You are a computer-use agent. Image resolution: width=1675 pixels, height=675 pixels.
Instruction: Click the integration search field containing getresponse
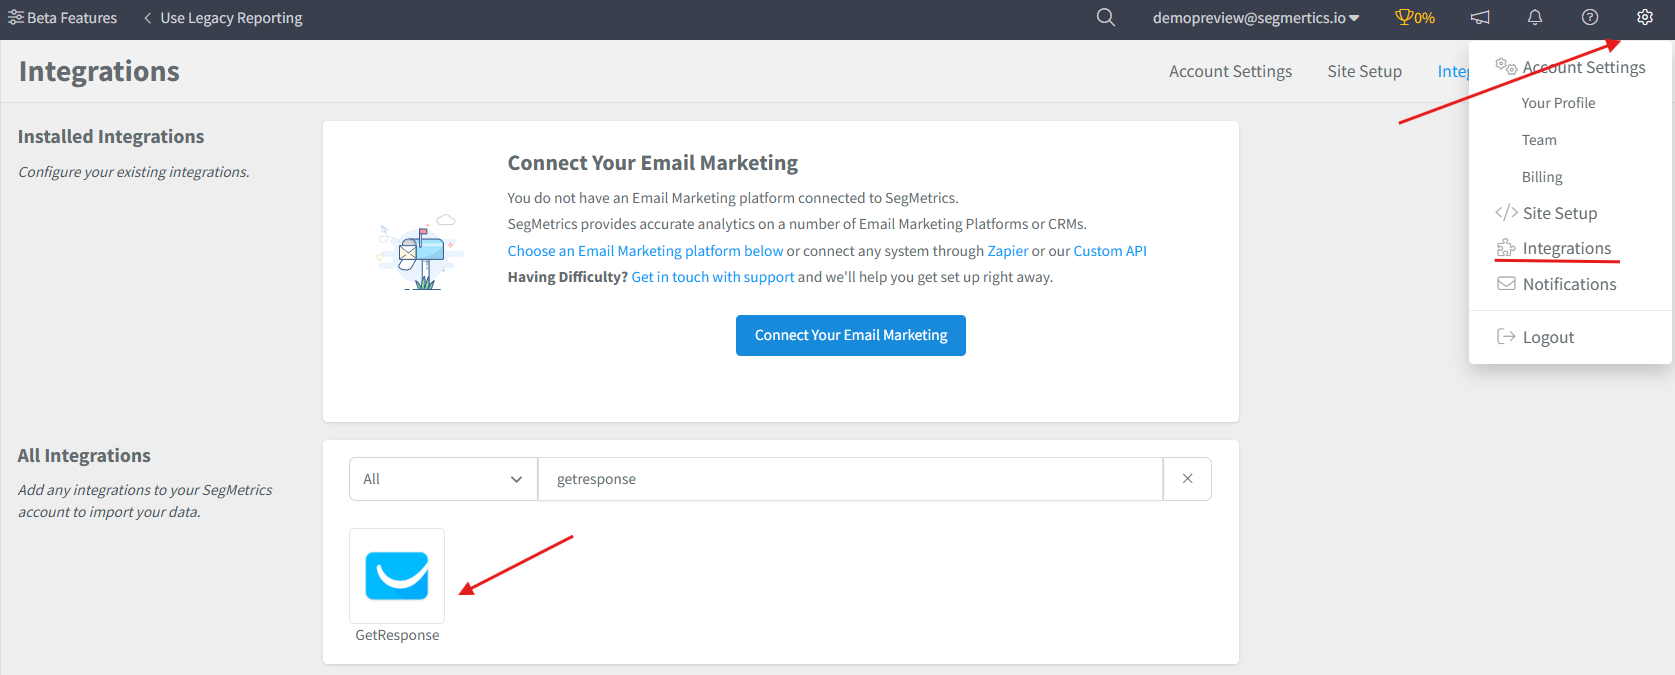click(x=850, y=479)
